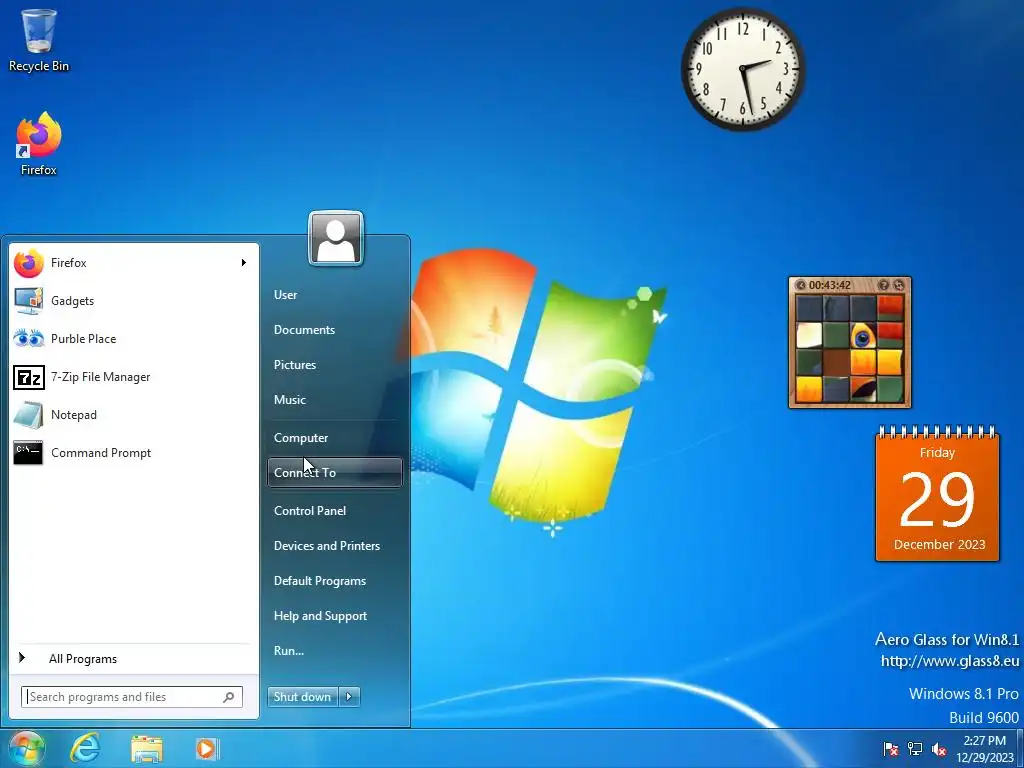
Task: Click the puzzle tile with the black beak tip
Action: point(863,389)
